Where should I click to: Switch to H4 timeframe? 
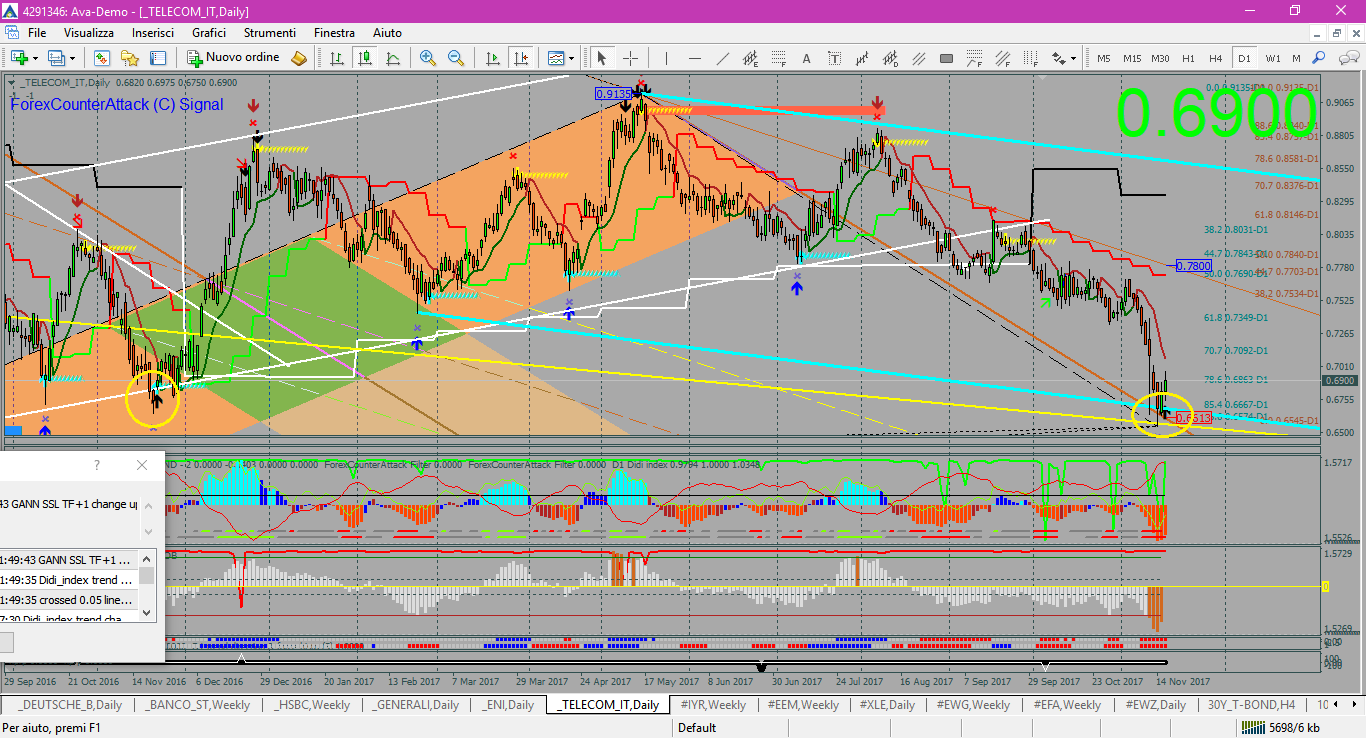pyautogui.click(x=1215, y=58)
